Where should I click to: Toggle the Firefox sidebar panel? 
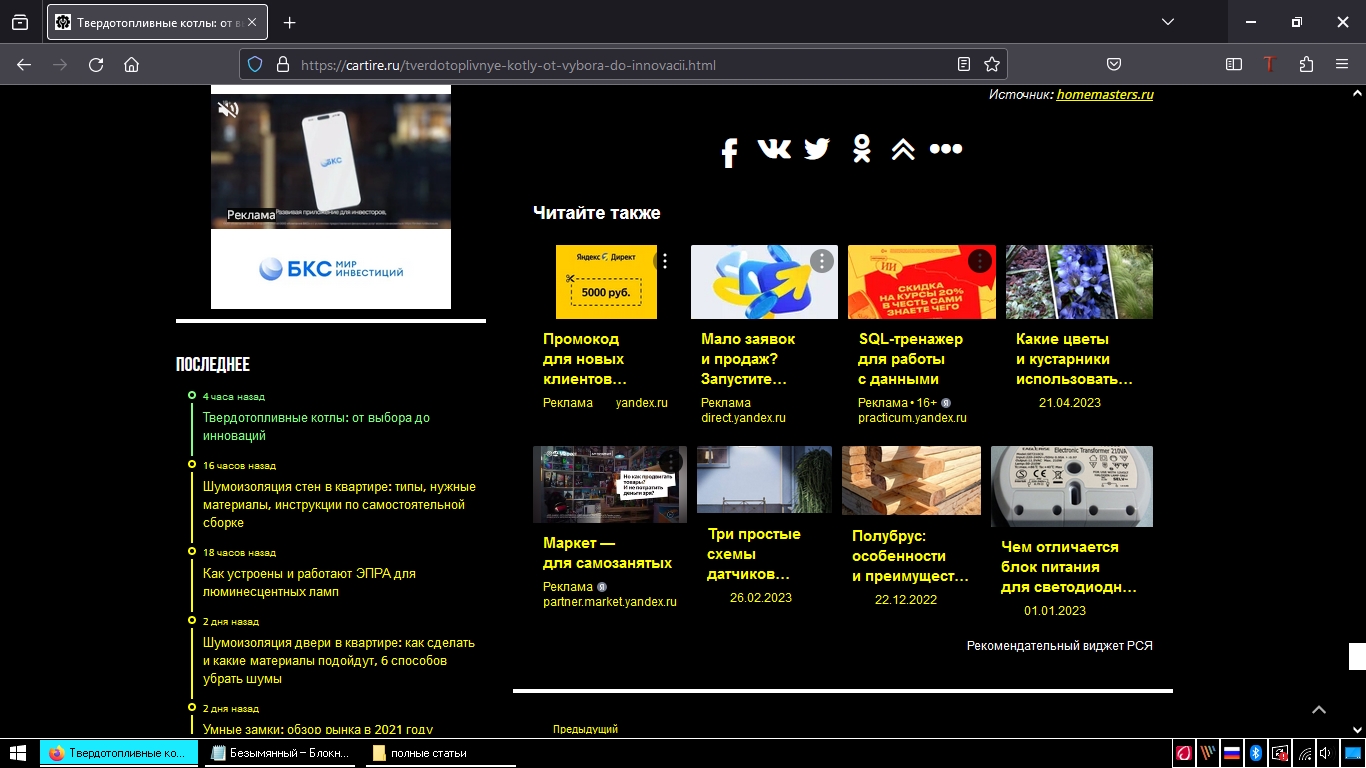point(1234,64)
